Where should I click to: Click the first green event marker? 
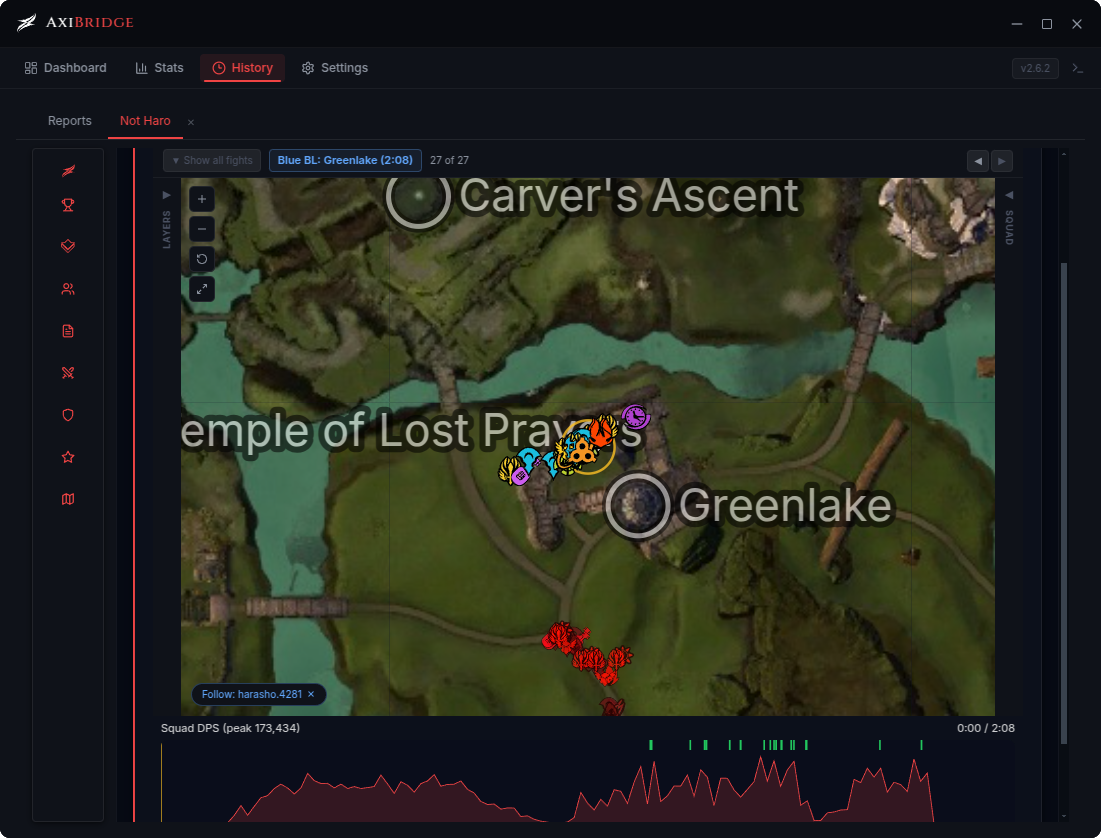point(651,745)
